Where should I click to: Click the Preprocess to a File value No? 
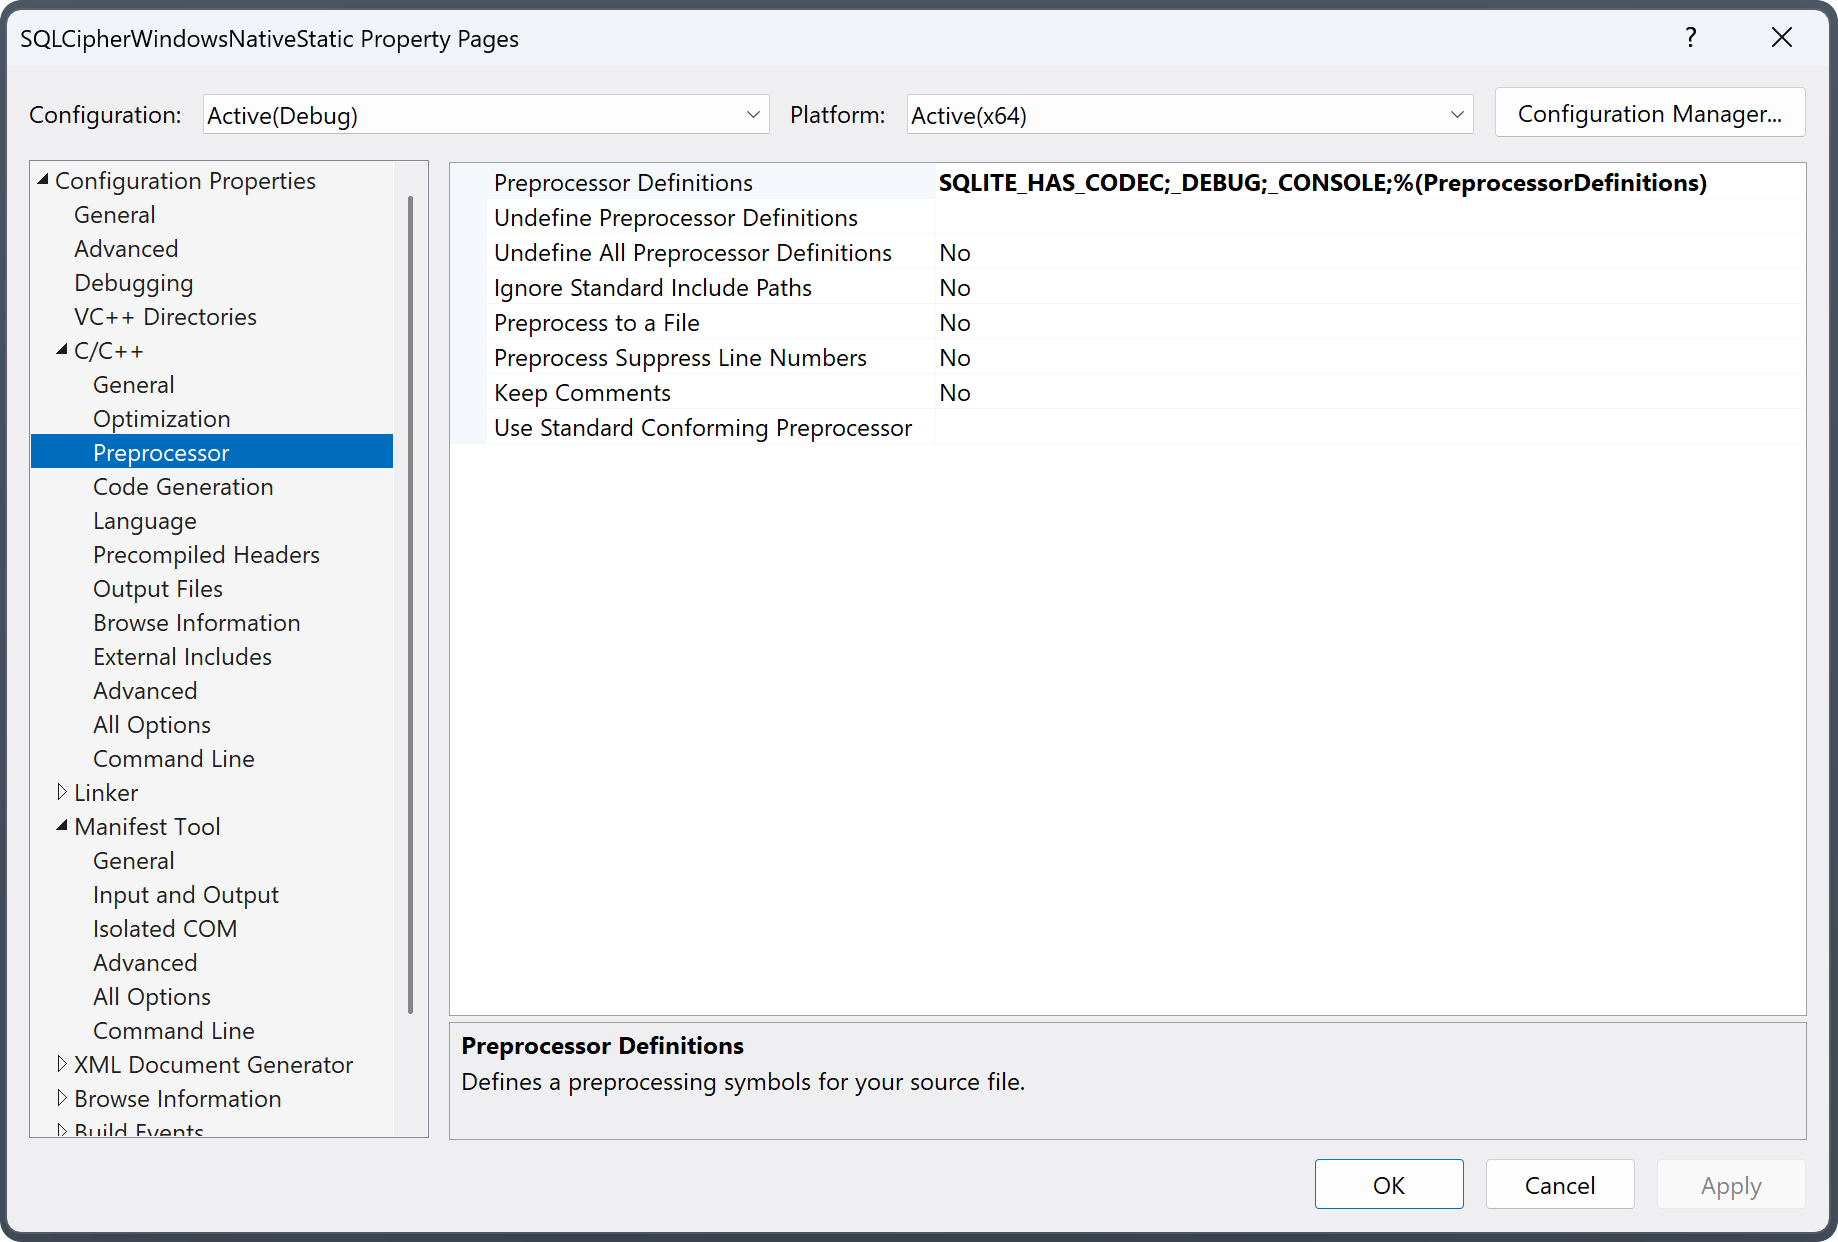[1370, 322]
